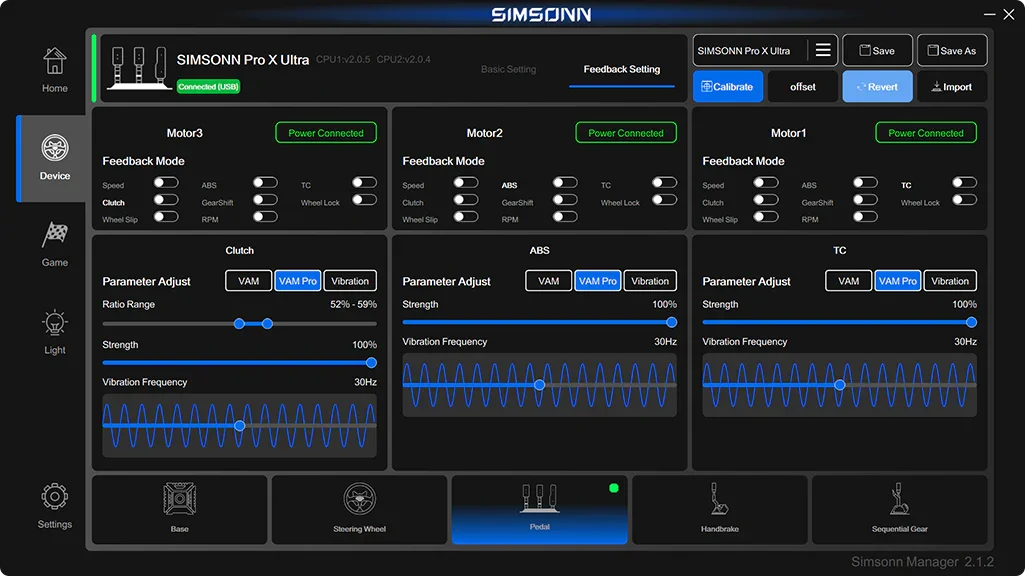Toggle Clutch feedback for Motor3

(x=166, y=199)
